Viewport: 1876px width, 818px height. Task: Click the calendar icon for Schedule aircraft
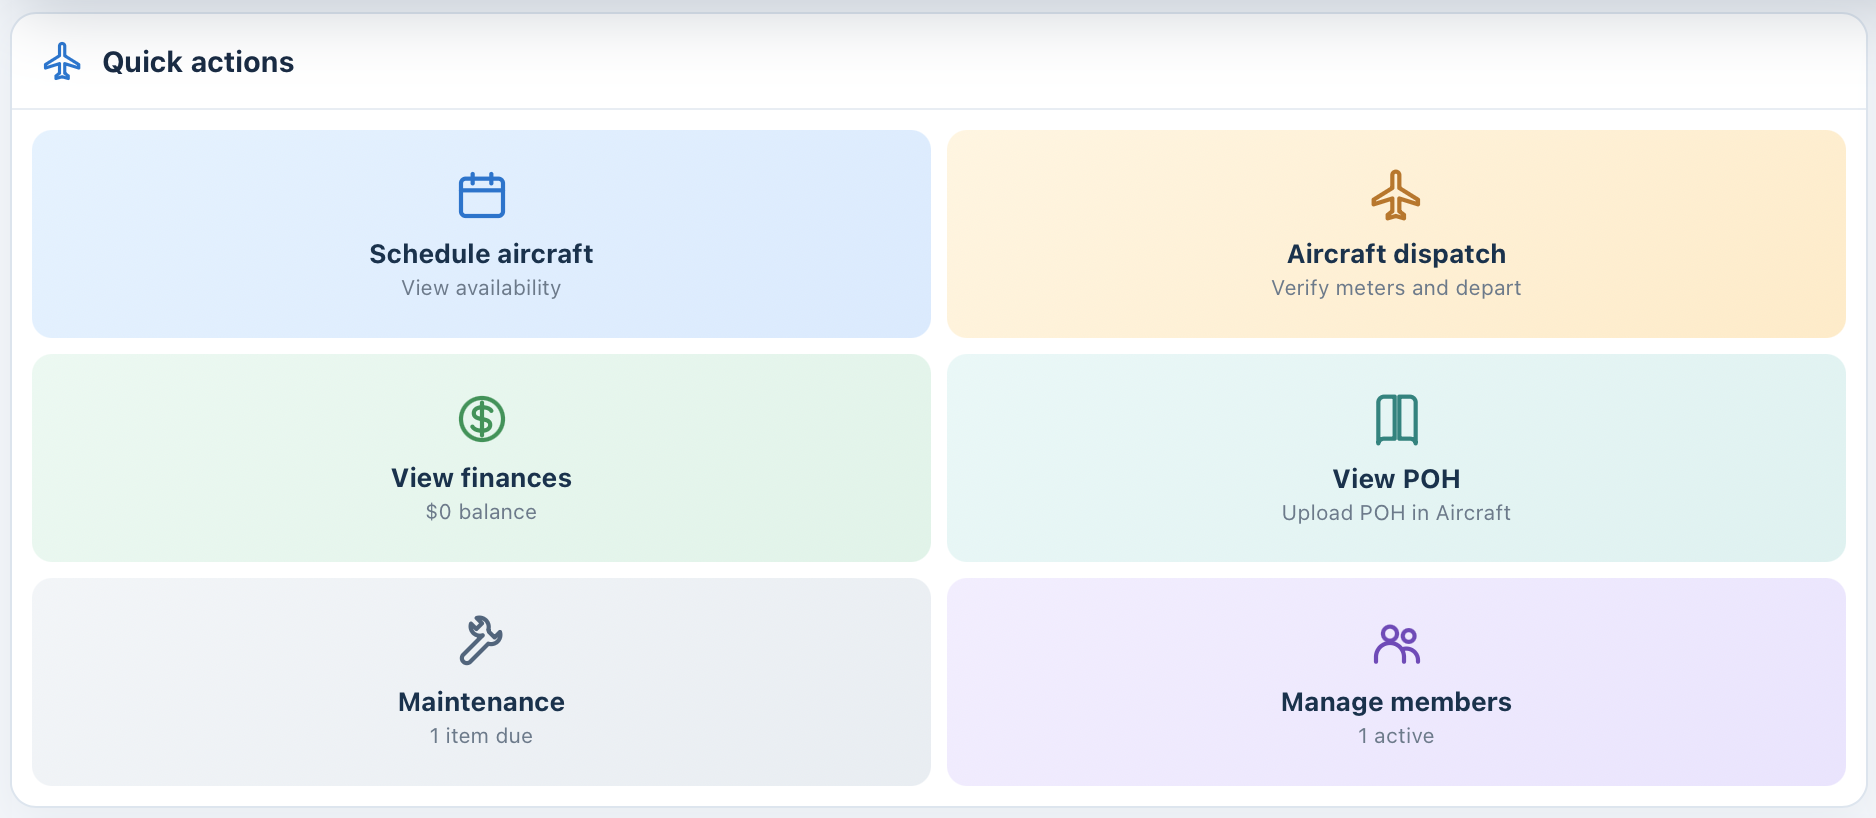coord(481,195)
